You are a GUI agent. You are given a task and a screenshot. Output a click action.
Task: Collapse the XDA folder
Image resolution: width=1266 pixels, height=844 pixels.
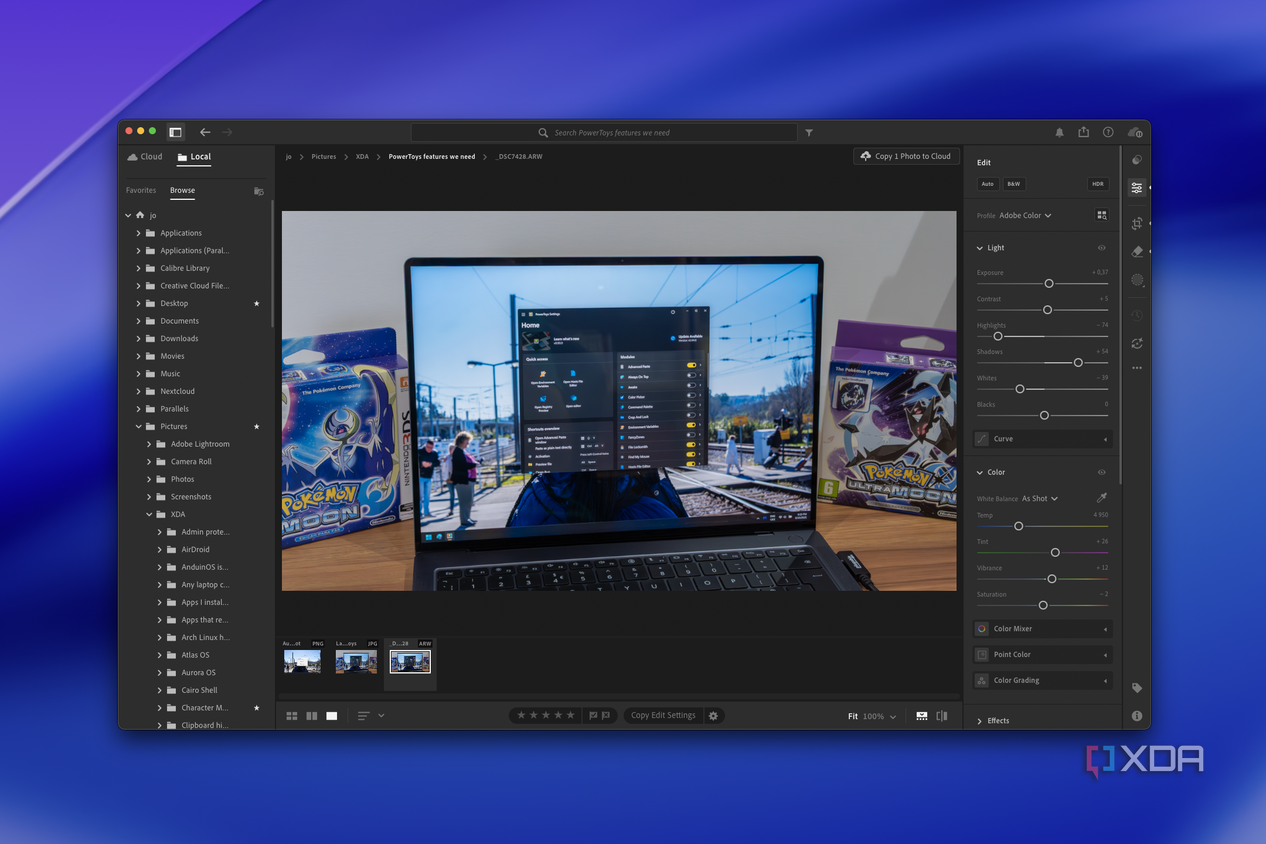149,514
